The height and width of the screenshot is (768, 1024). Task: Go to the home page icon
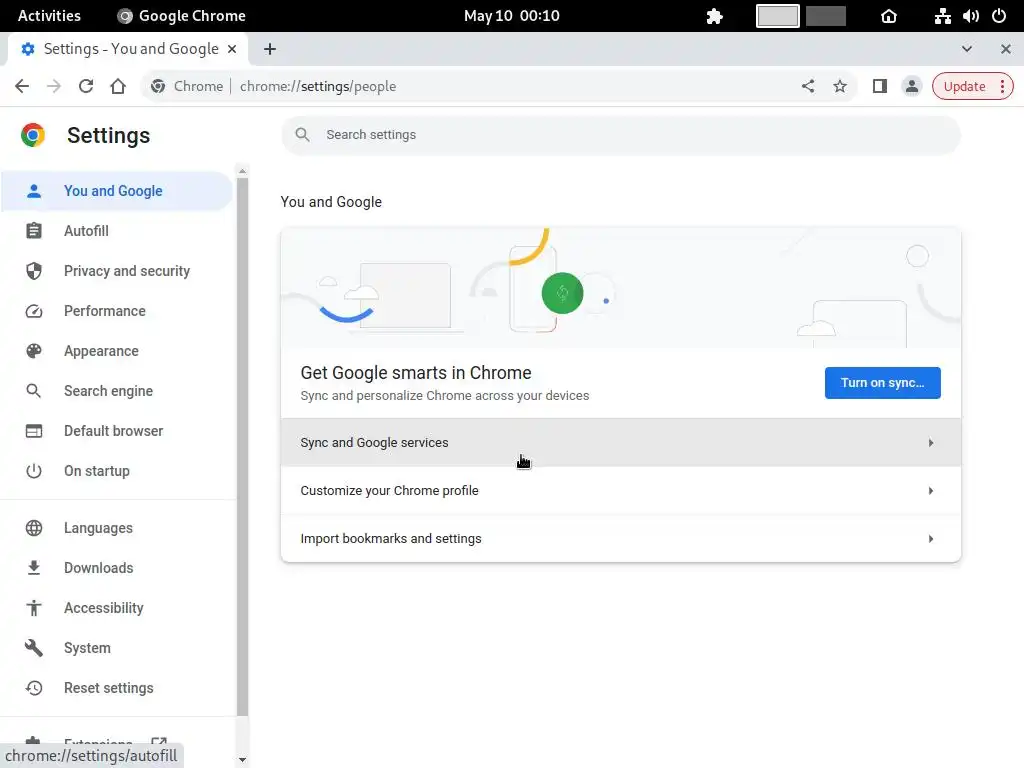(118, 86)
